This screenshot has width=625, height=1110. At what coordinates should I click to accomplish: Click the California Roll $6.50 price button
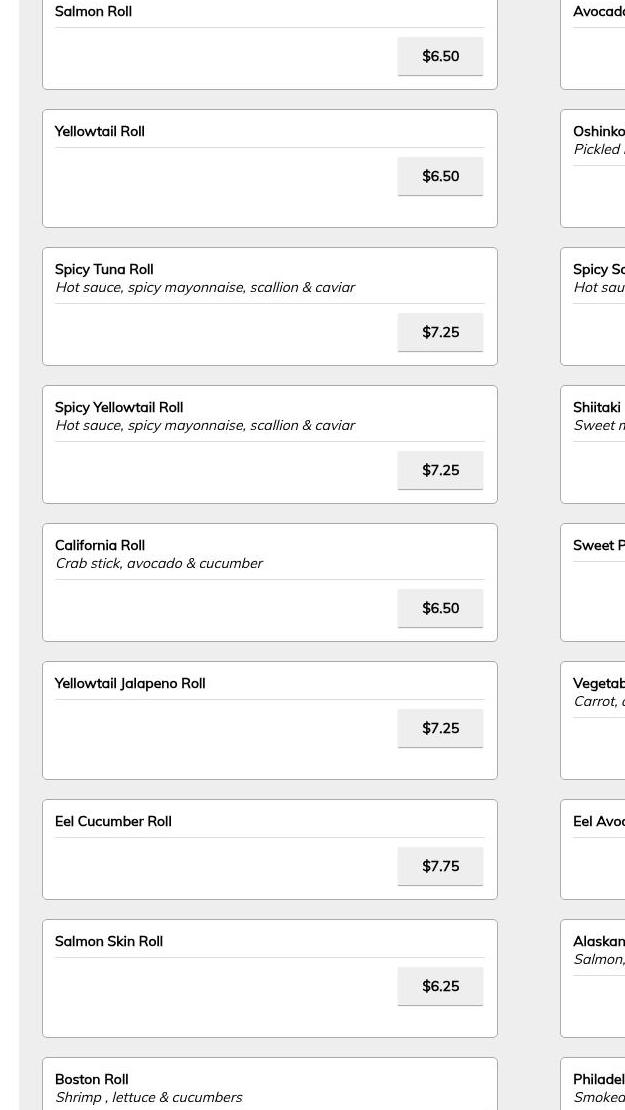point(440,608)
